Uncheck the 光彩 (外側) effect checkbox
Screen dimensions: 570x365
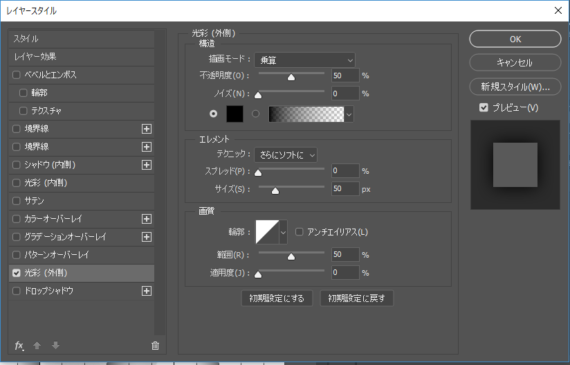[16, 273]
